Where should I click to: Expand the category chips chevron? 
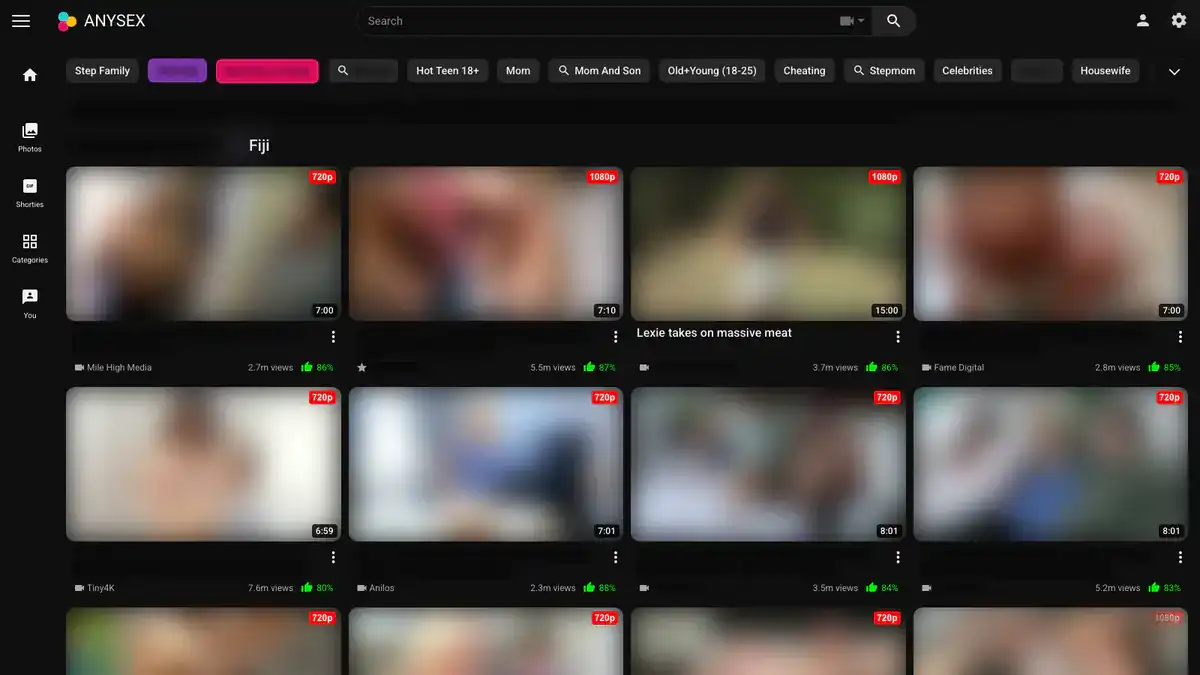pyautogui.click(x=1175, y=71)
